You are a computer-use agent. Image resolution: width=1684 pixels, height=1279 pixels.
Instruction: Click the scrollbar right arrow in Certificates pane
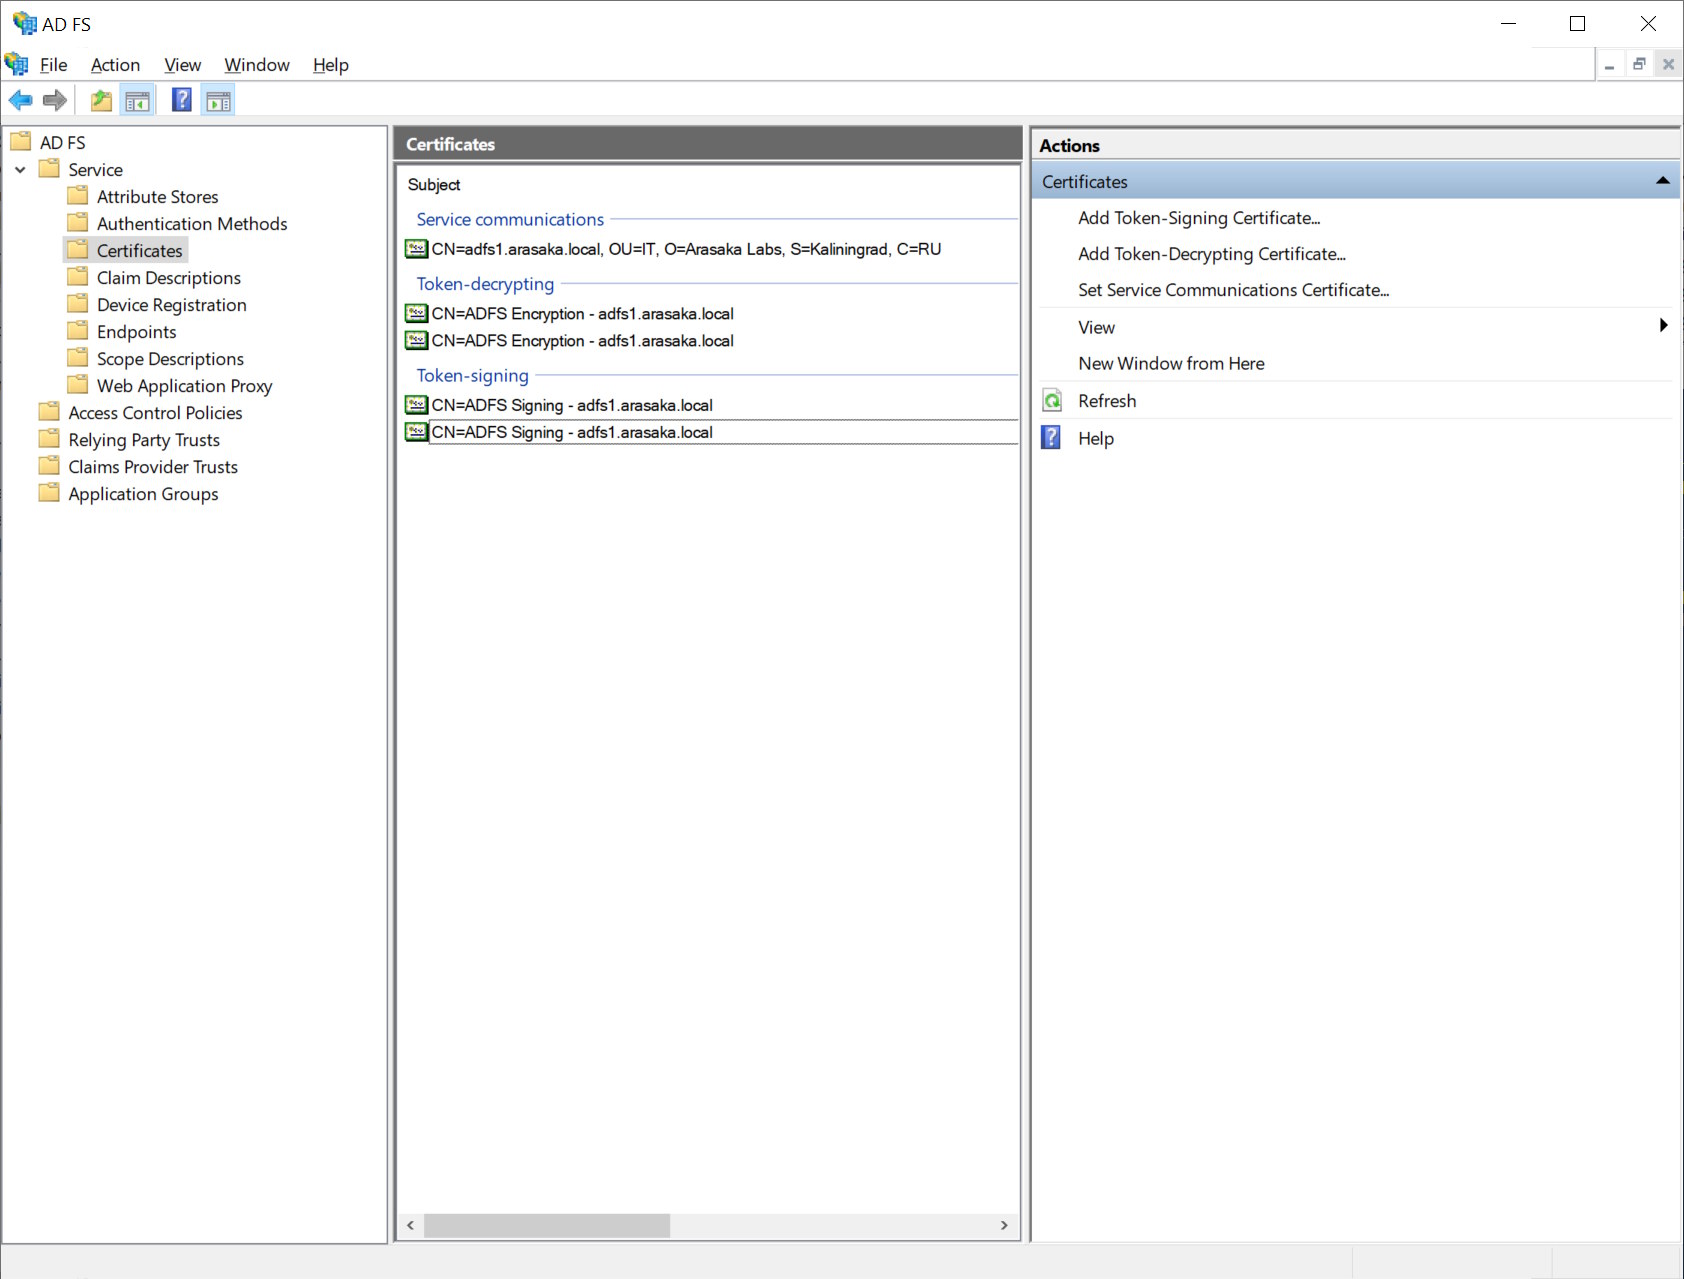1004,1225
